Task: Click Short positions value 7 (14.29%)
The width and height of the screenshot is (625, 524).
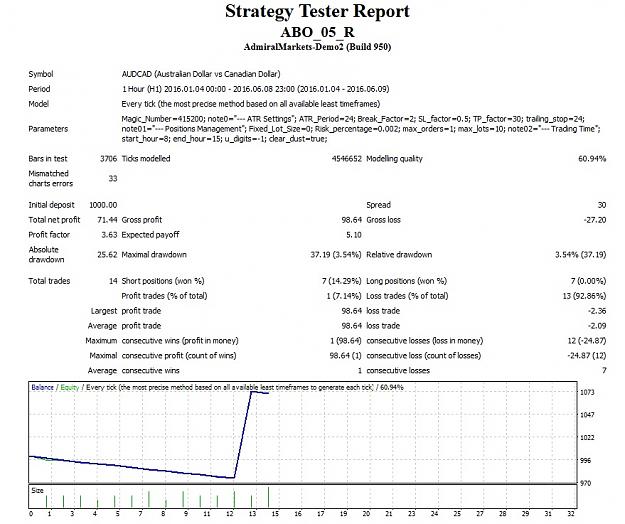Action: (342, 281)
